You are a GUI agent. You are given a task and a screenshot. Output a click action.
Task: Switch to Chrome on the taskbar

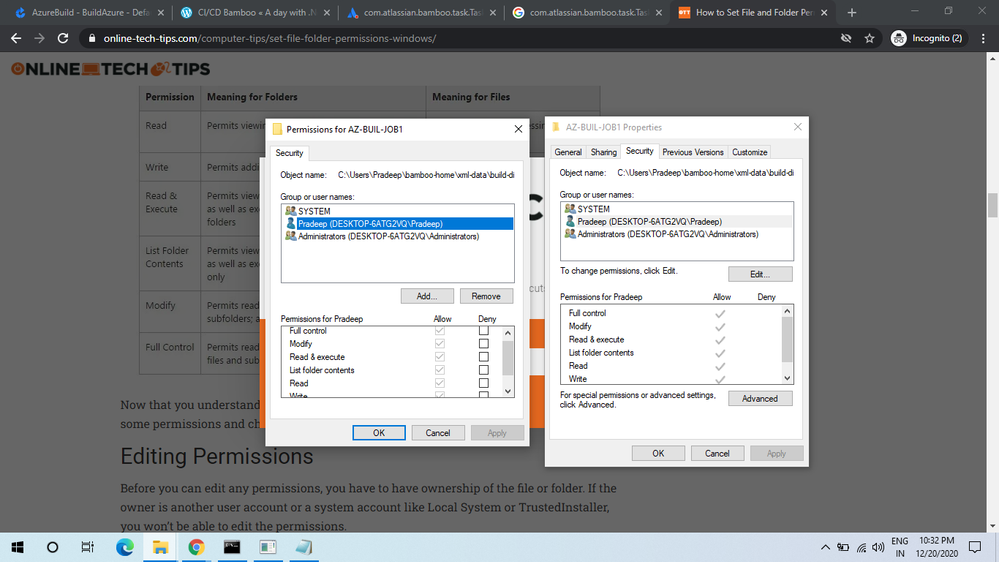click(x=196, y=547)
